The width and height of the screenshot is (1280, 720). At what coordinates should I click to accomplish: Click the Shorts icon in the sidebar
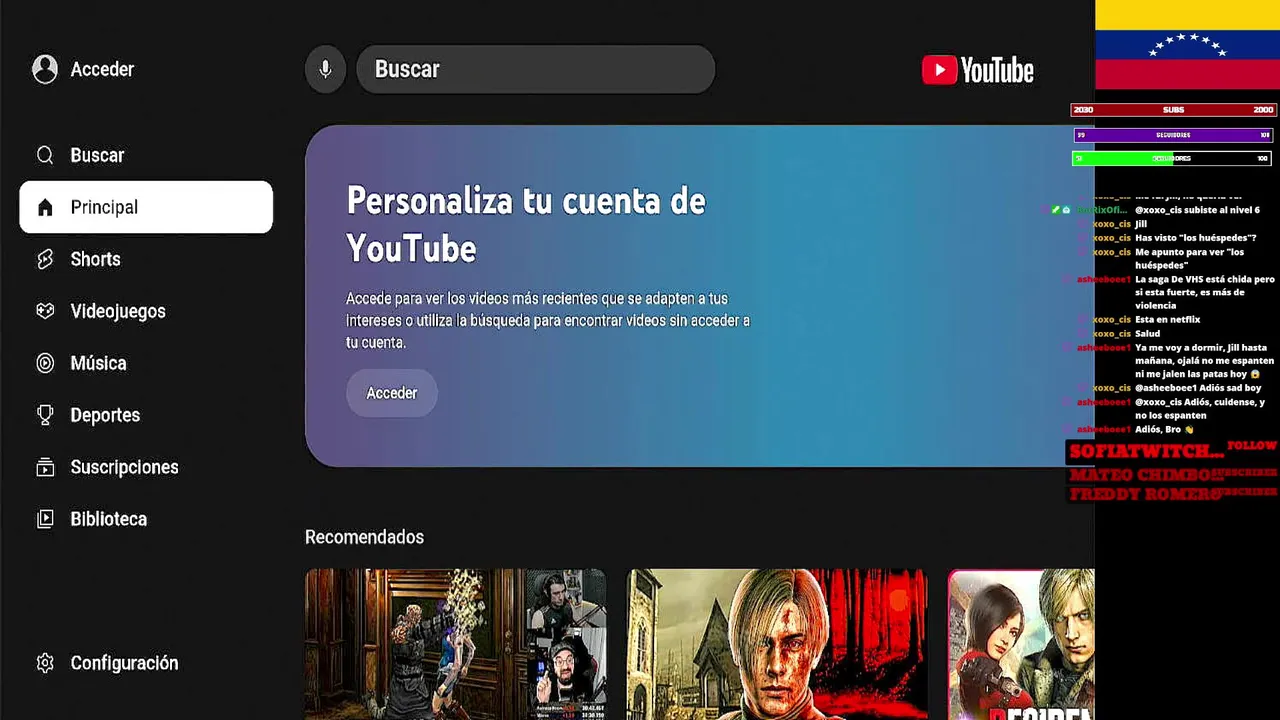coord(45,259)
